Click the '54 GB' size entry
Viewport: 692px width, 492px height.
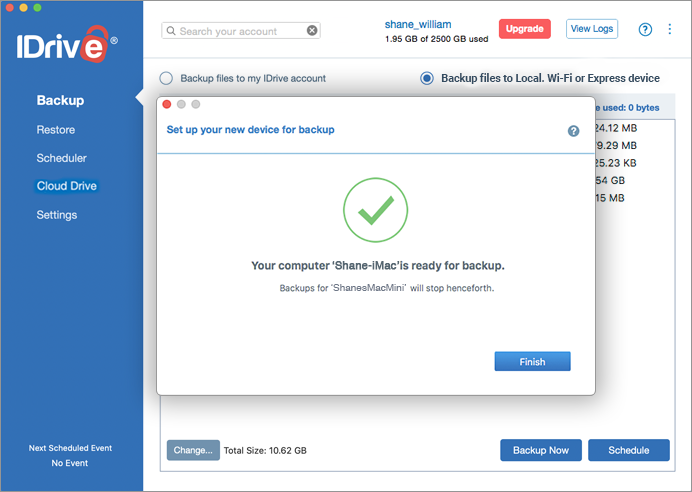(x=610, y=180)
